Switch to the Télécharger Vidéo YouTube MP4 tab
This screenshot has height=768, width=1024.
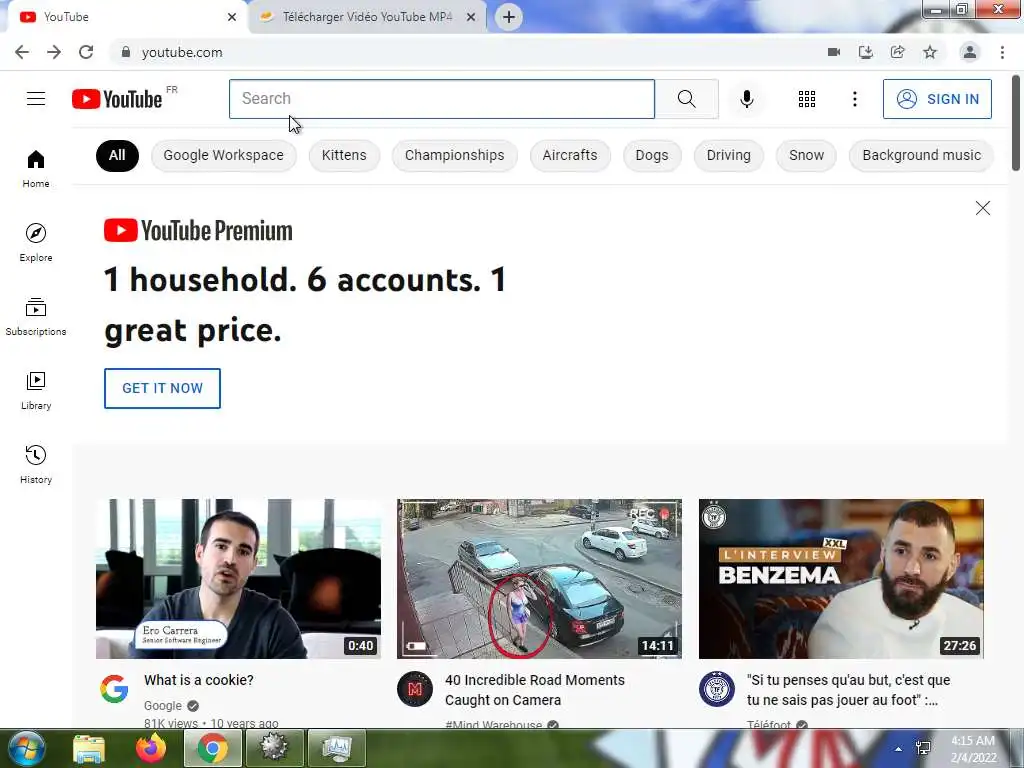[x=368, y=17]
